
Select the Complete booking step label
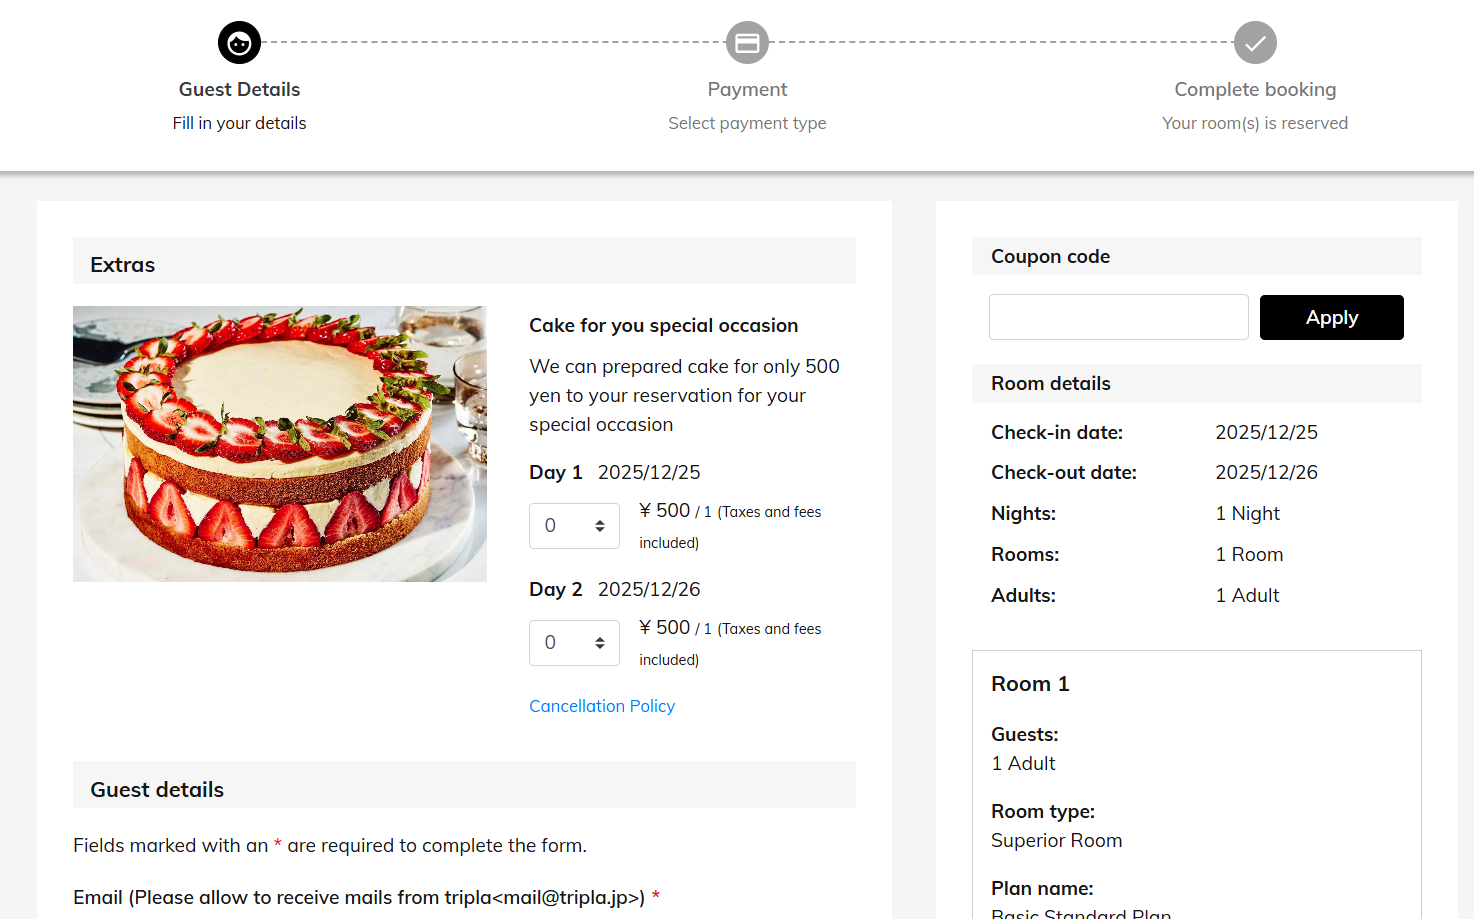point(1255,90)
